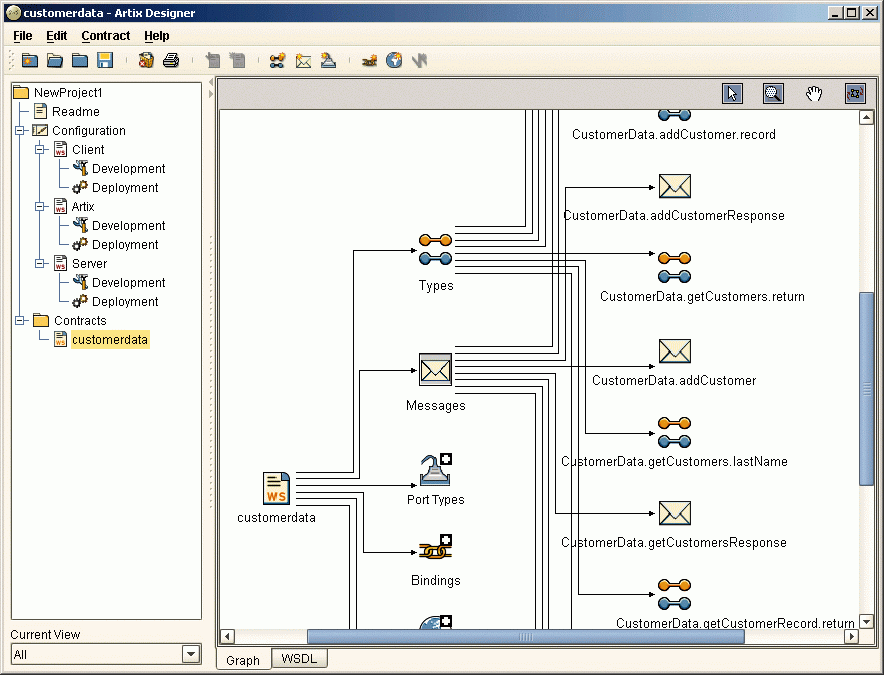Select the customerdata contract tree item
Image resolution: width=884 pixels, height=675 pixels.
pos(110,339)
